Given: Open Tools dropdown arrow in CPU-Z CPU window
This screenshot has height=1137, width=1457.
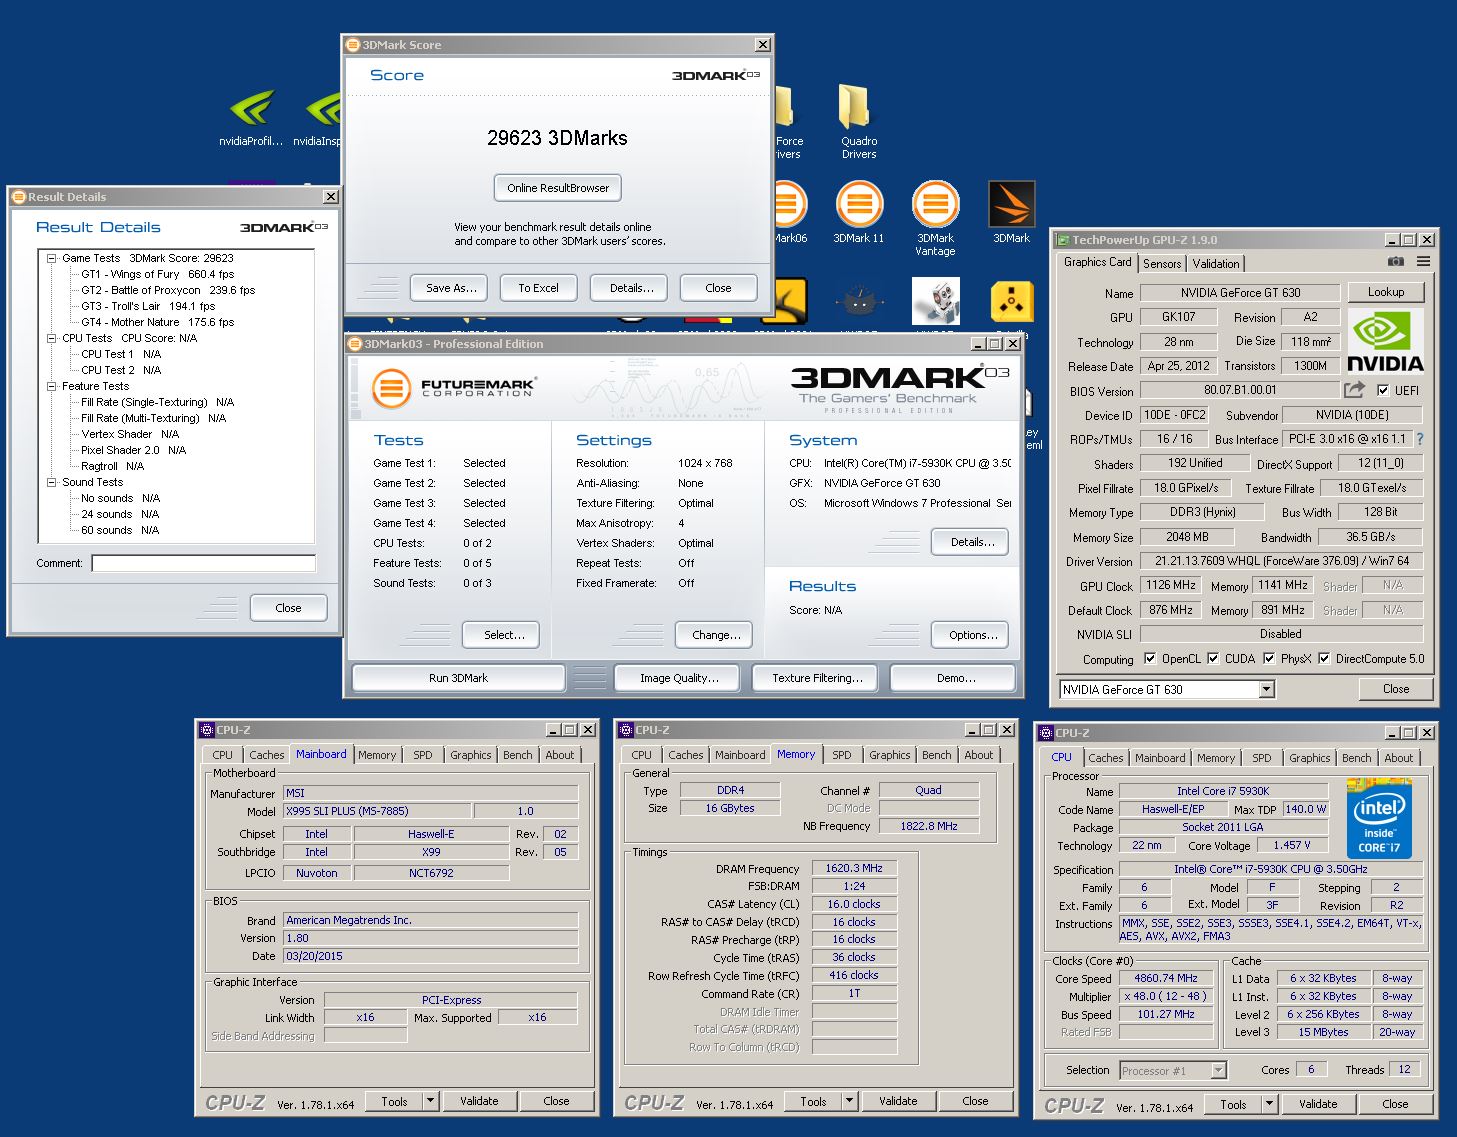Looking at the screenshot, I should 1269,1104.
